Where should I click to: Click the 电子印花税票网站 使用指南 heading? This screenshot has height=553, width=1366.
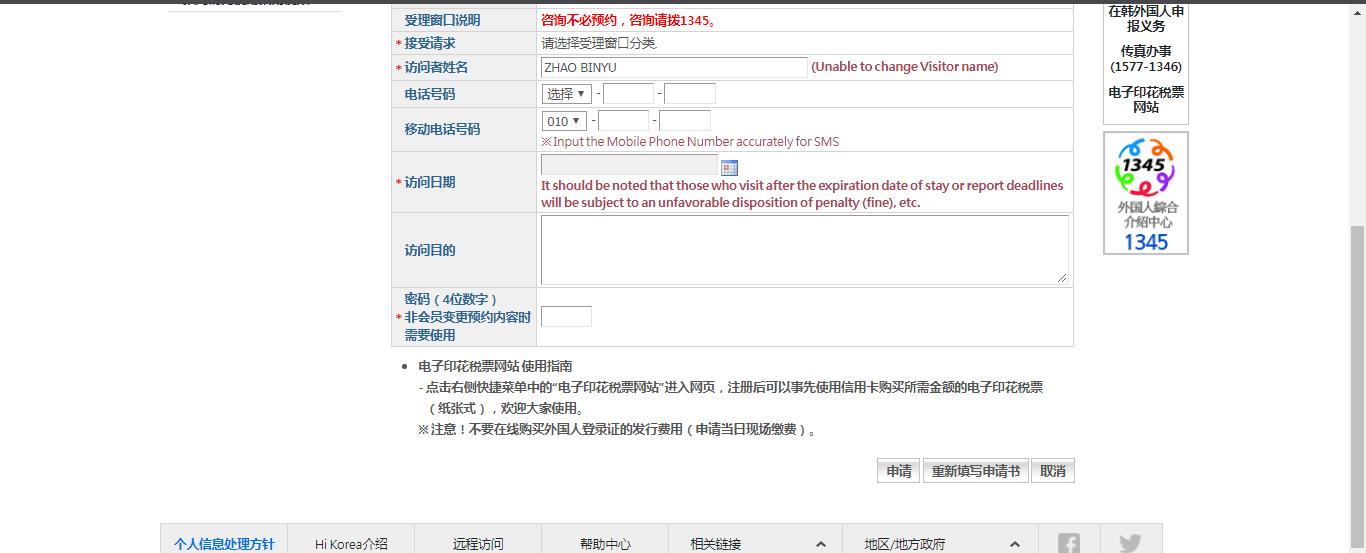point(495,367)
